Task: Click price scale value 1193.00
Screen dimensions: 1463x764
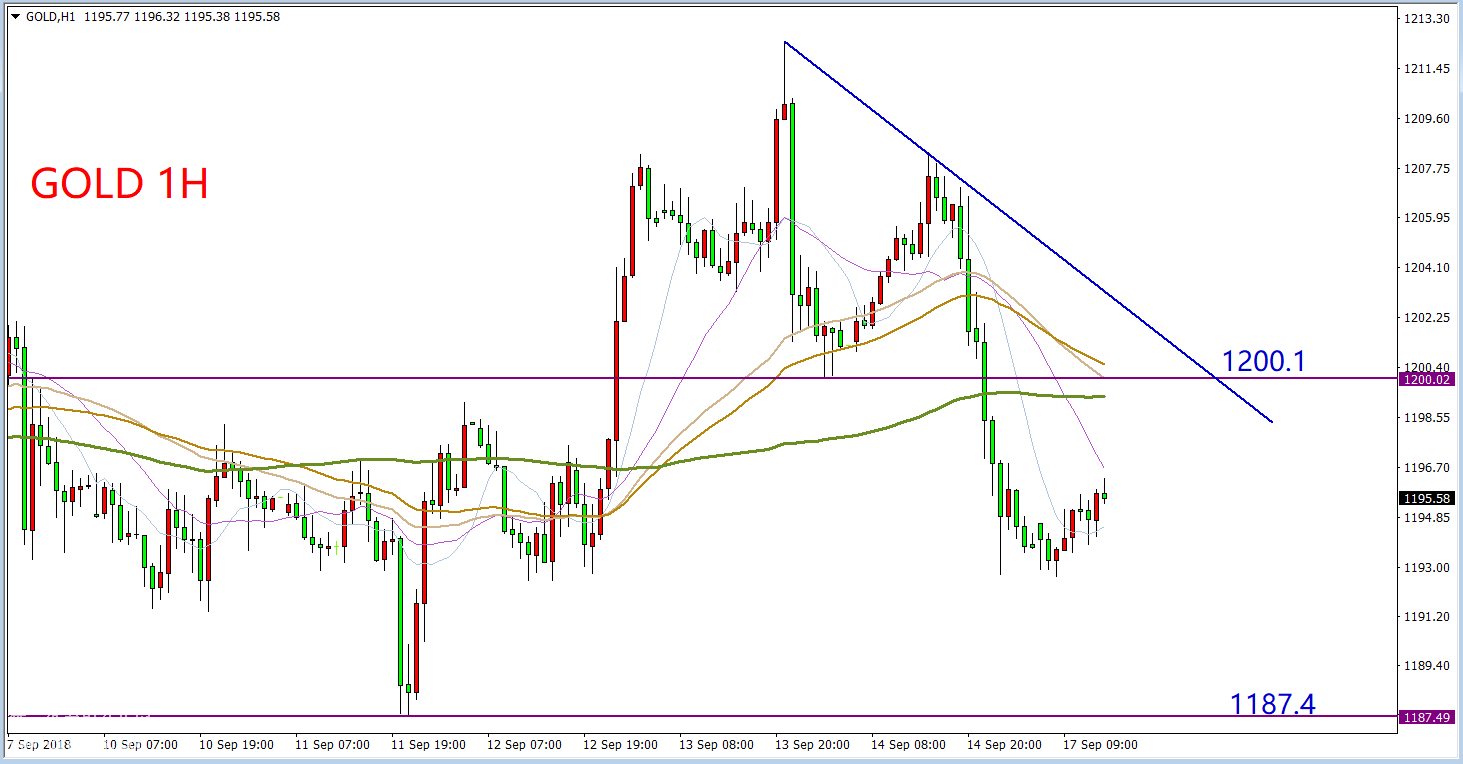Action: (1427, 567)
